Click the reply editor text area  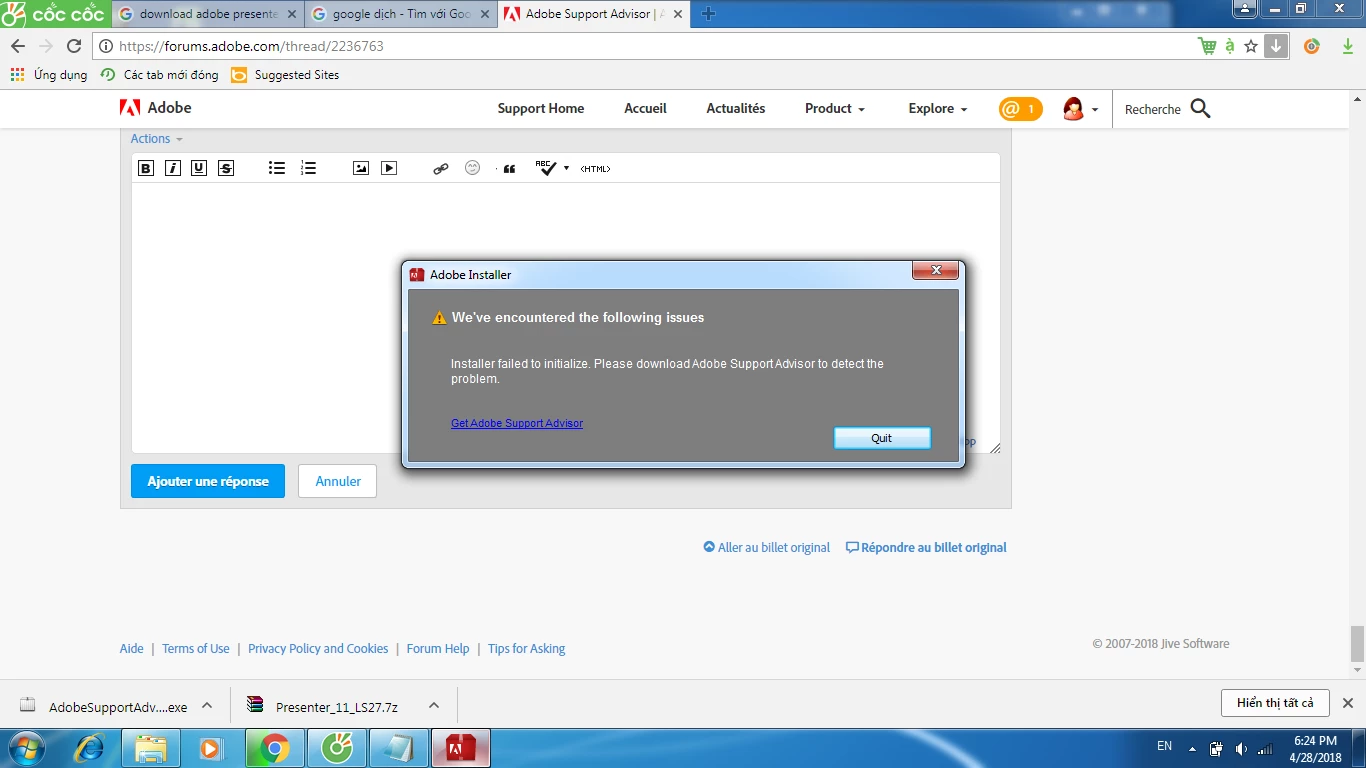click(565, 318)
